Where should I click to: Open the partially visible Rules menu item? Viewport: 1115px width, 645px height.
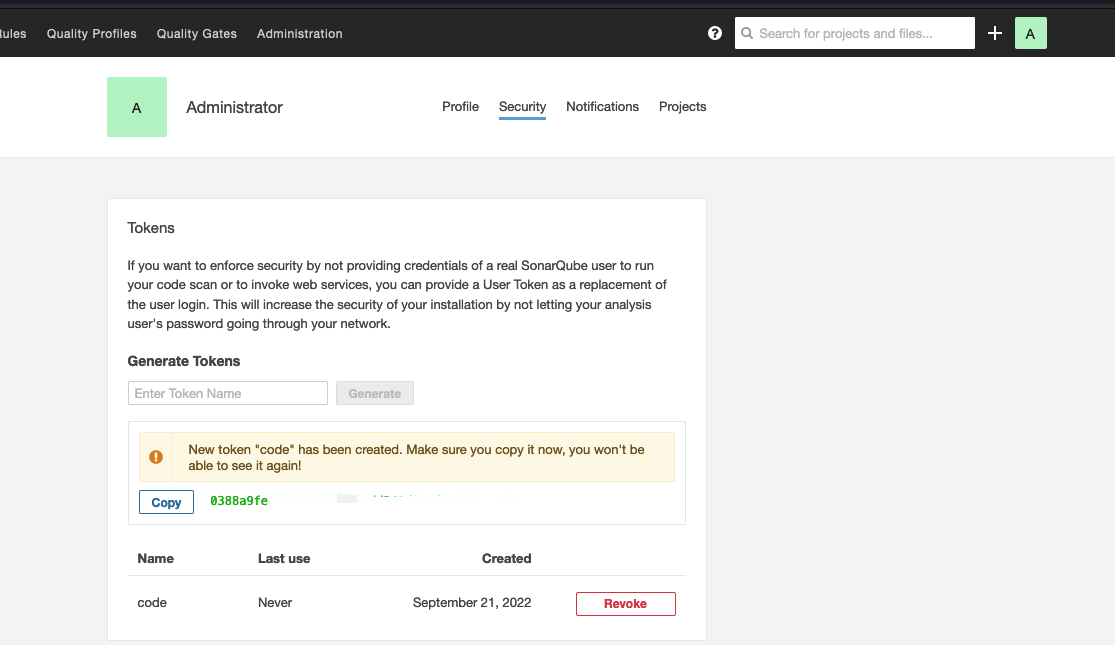(13, 33)
